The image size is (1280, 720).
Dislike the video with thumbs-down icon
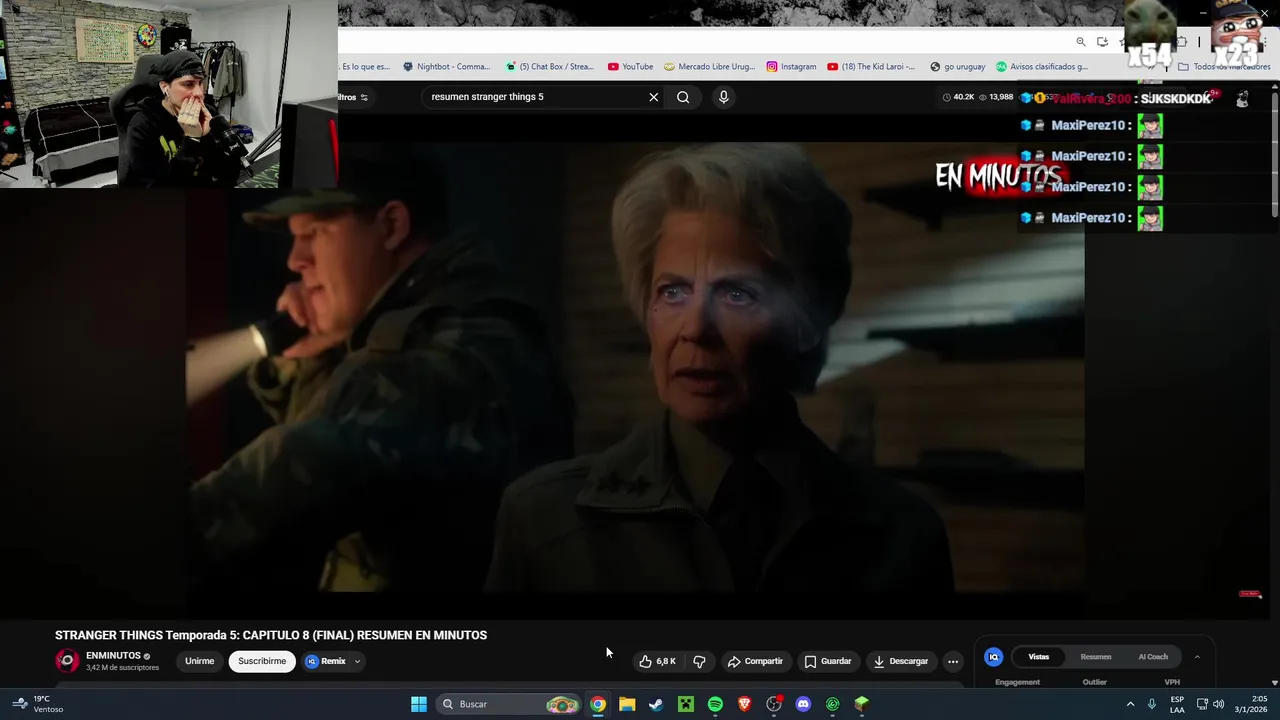point(699,661)
